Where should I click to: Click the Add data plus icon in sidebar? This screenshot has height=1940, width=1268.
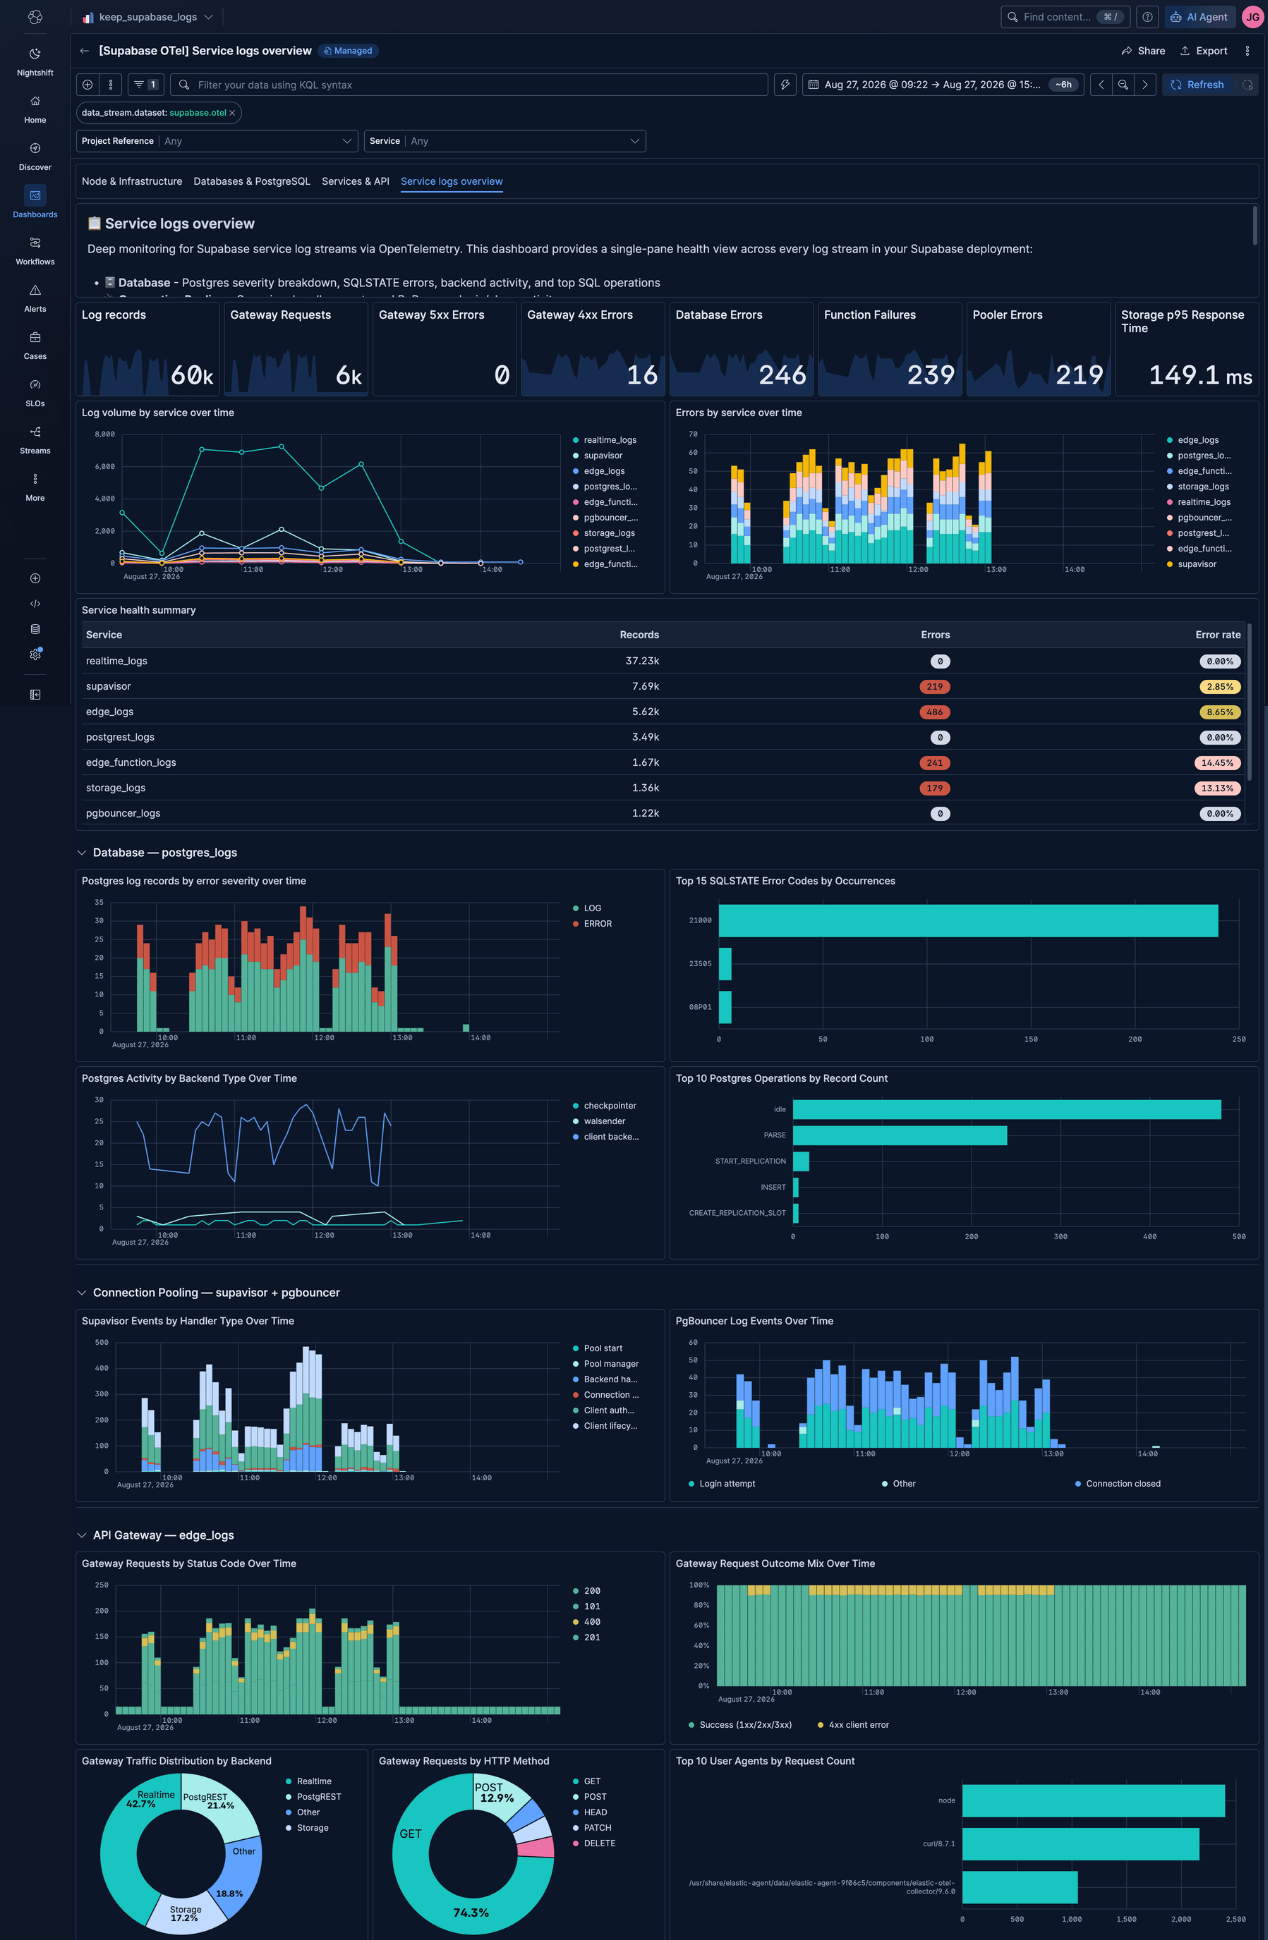[x=35, y=578]
